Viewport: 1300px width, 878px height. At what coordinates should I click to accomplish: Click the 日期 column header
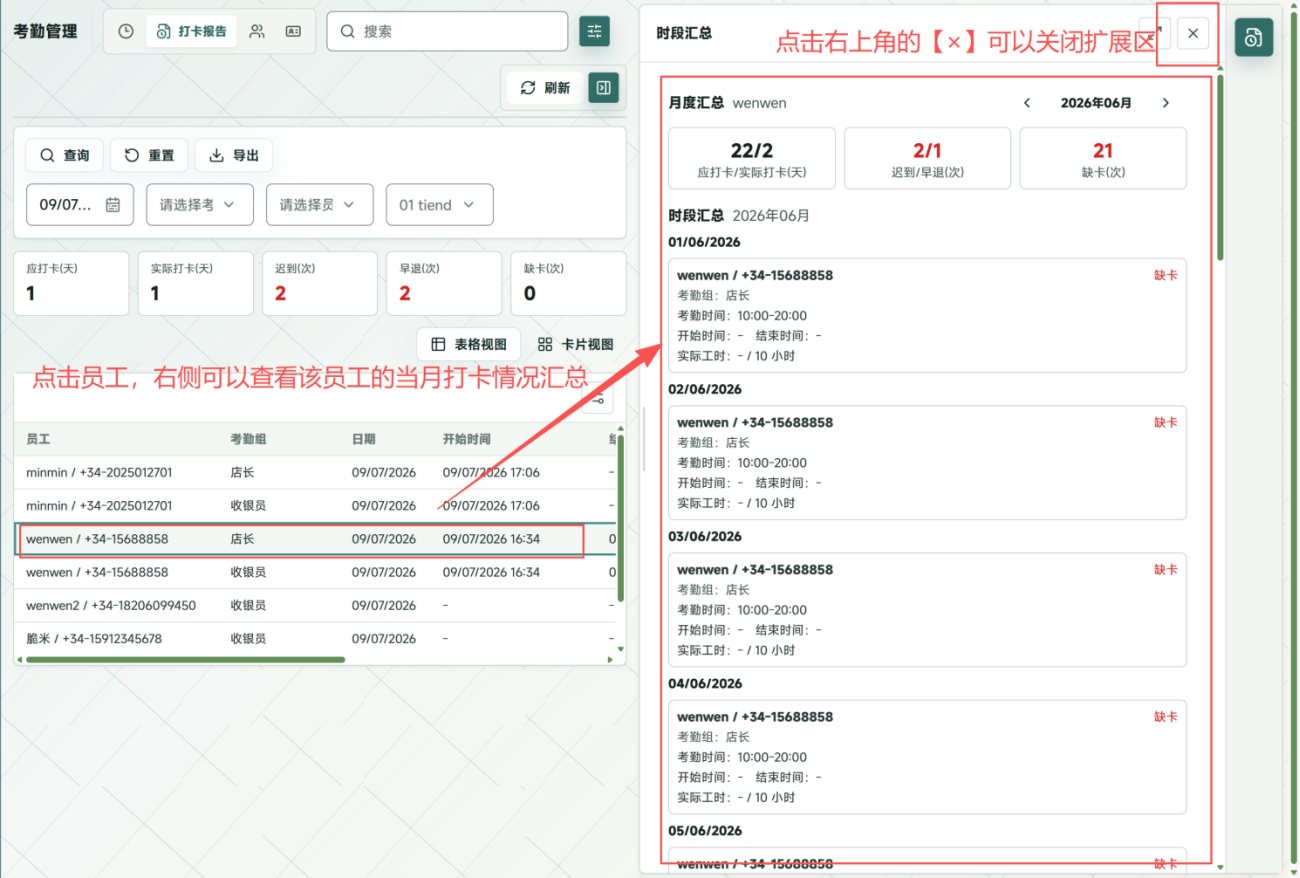tap(364, 439)
